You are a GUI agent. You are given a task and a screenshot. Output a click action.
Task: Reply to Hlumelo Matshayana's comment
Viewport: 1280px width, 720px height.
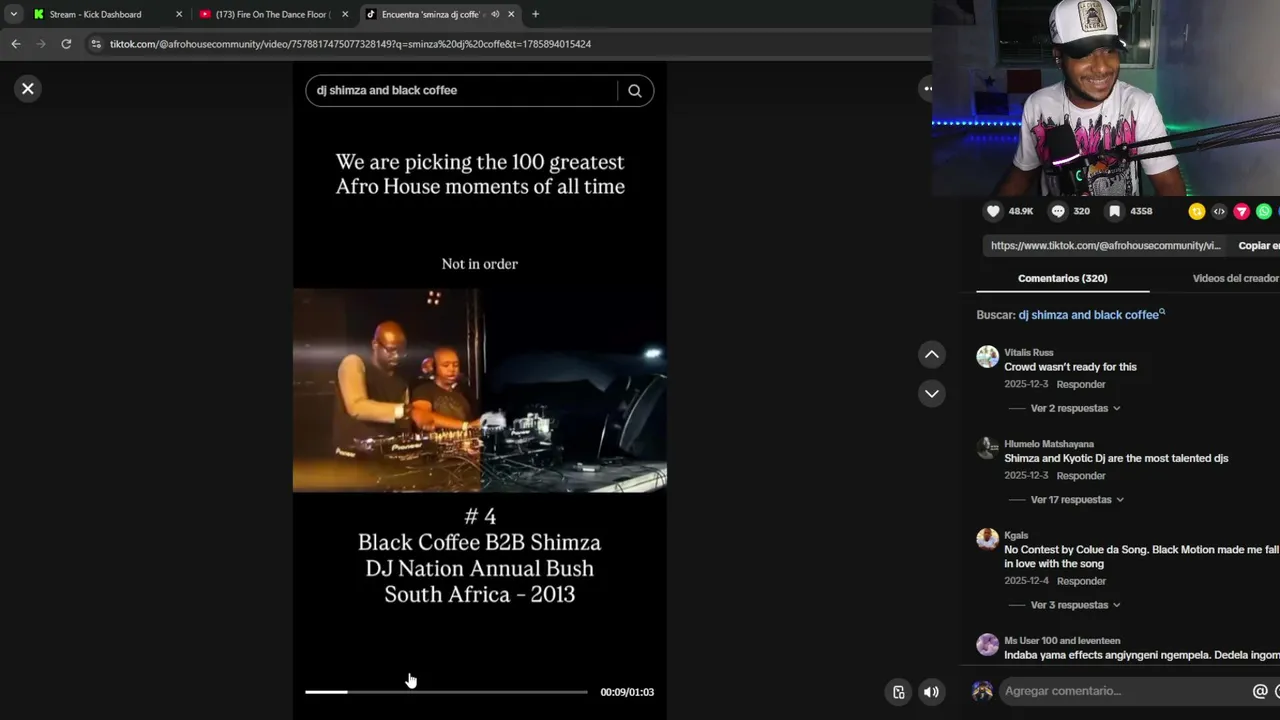point(1081,476)
